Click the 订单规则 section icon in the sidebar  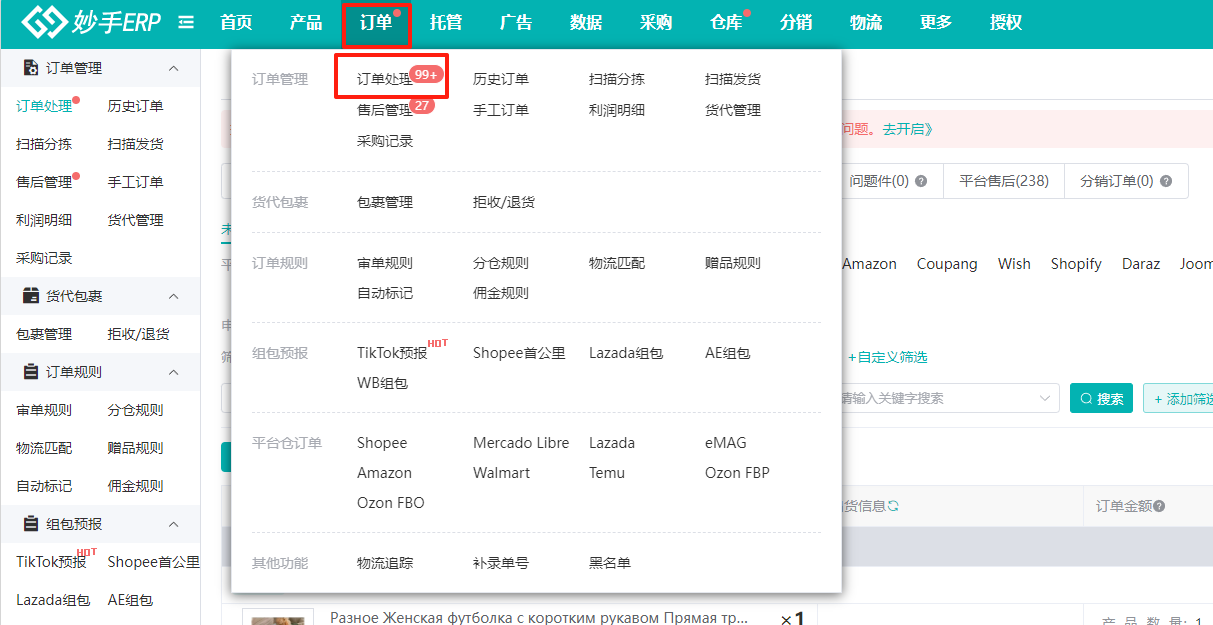point(30,372)
